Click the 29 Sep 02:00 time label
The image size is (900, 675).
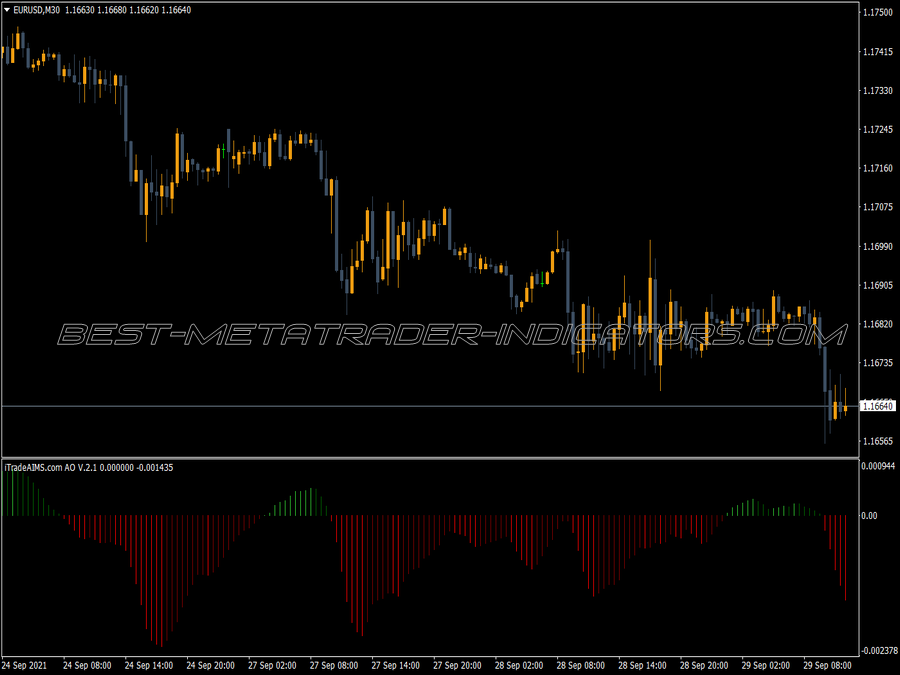766,665
